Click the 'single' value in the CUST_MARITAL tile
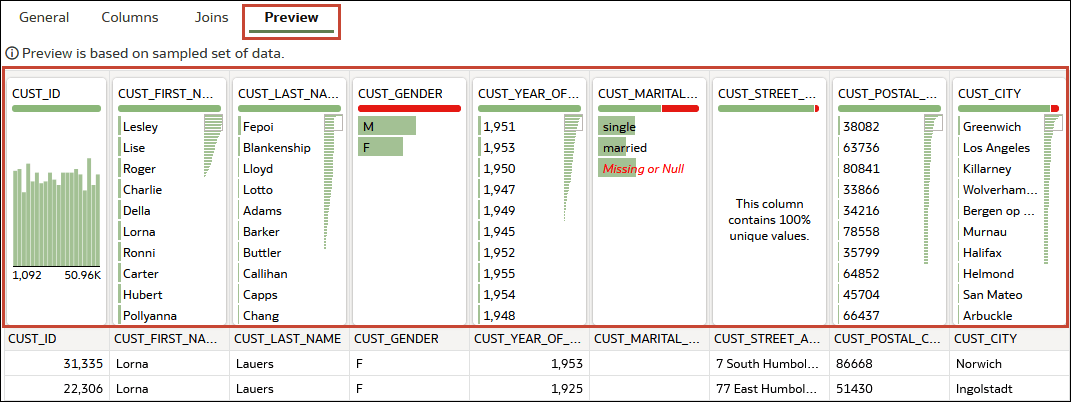The height and width of the screenshot is (402, 1071). point(616,126)
